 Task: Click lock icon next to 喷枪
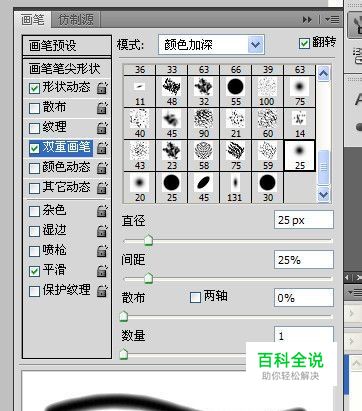(x=102, y=251)
